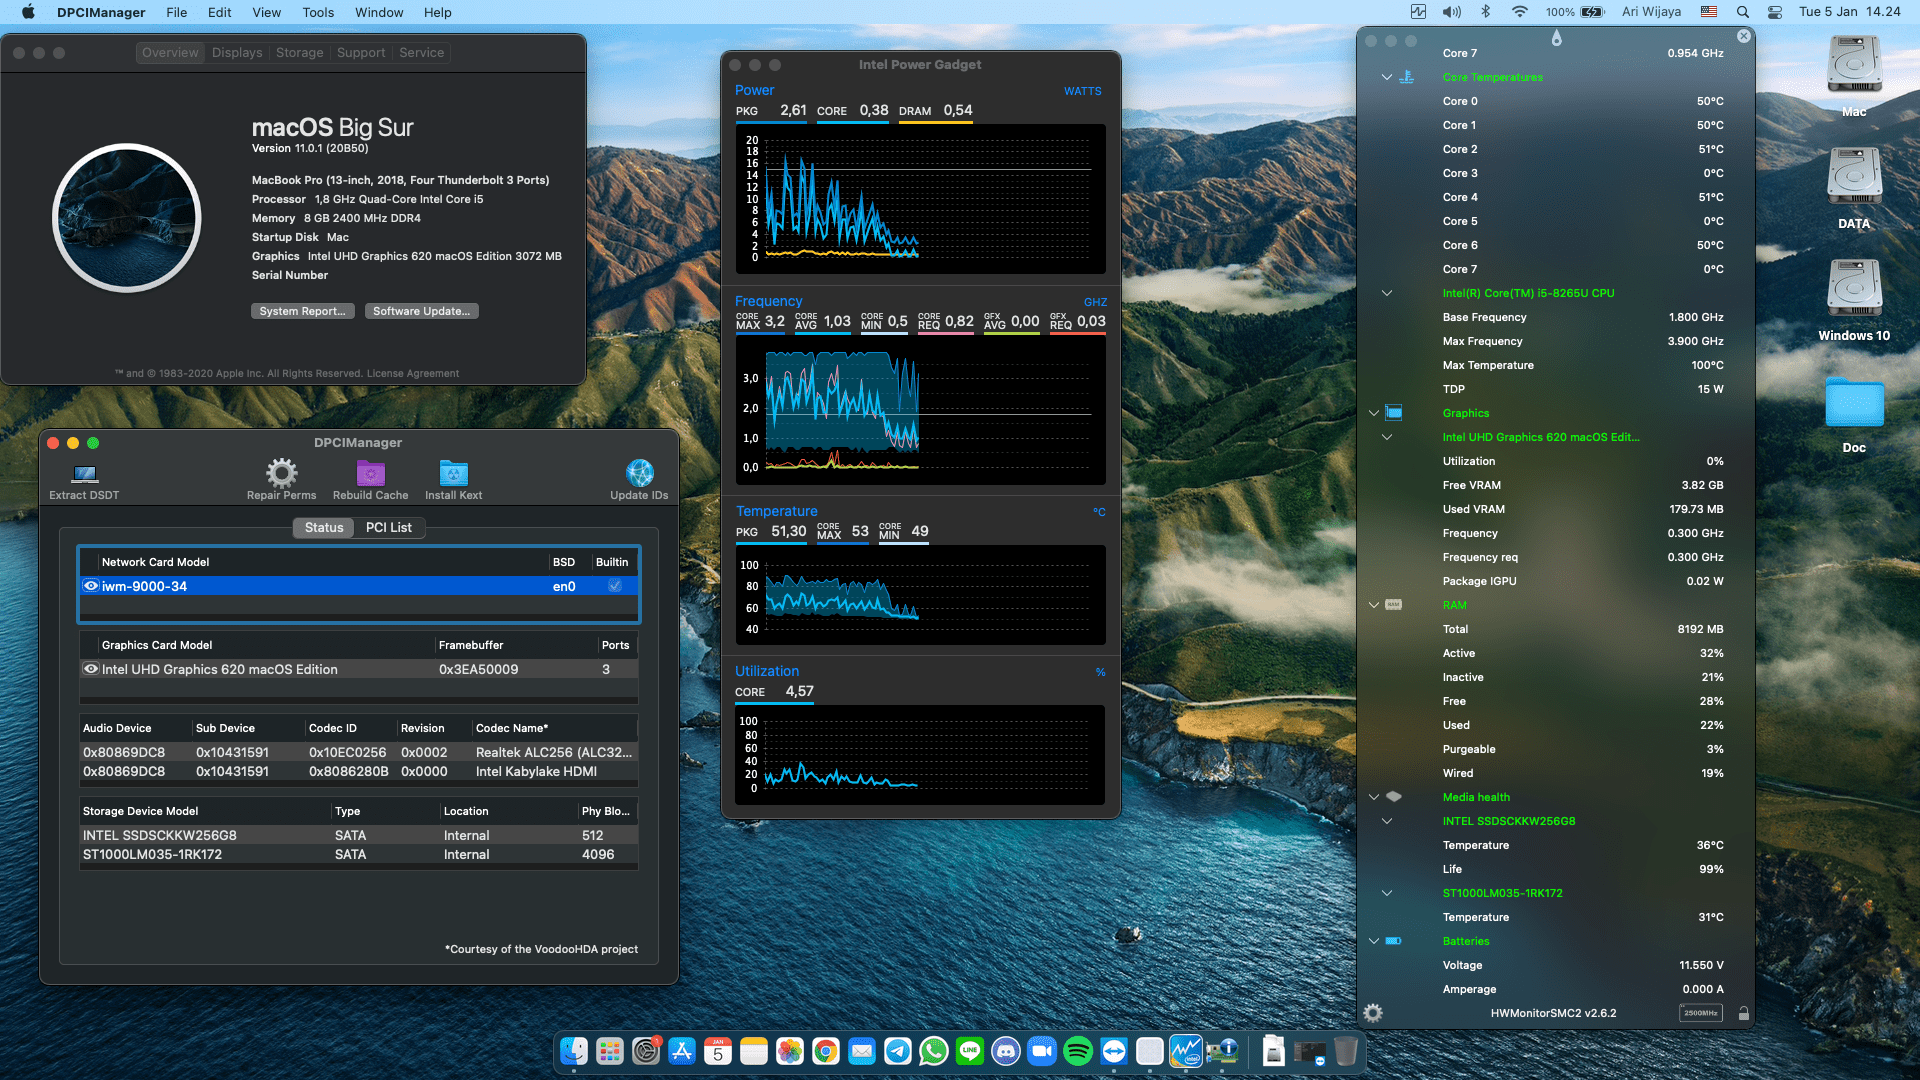The image size is (1920, 1080).
Task: Toggle visibility of iwm-9000-34 network card
Action: tap(91, 586)
